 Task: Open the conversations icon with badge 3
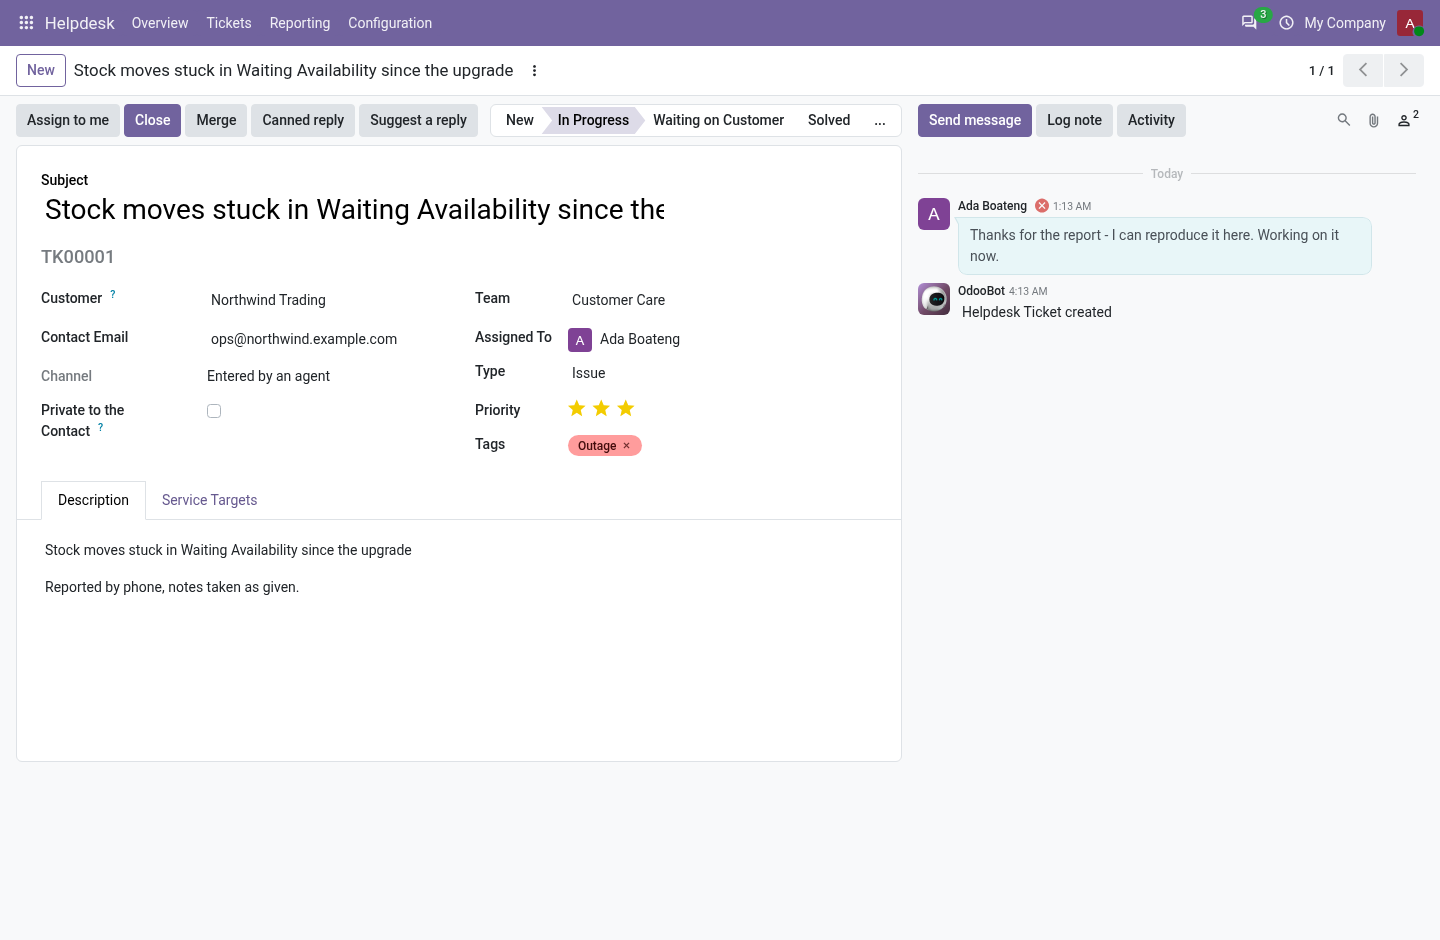point(1250,22)
